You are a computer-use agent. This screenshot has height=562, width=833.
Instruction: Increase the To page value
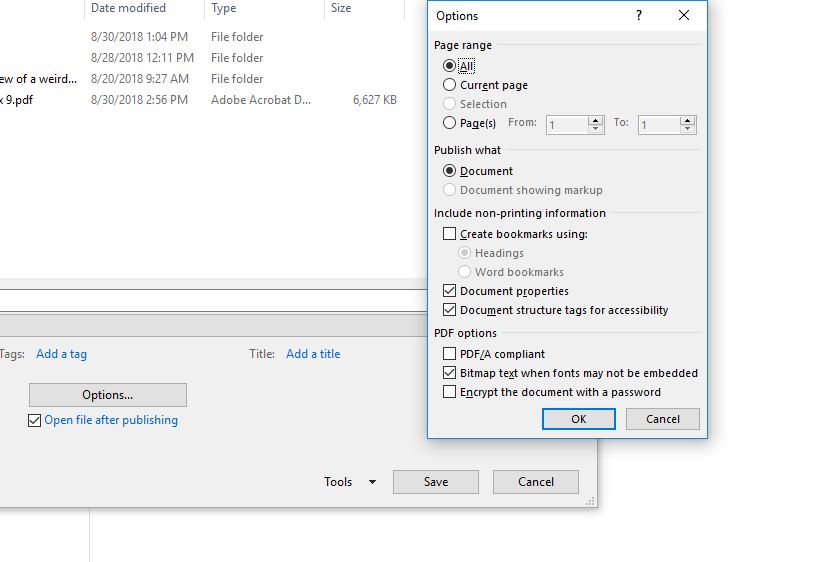(x=687, y=121)
